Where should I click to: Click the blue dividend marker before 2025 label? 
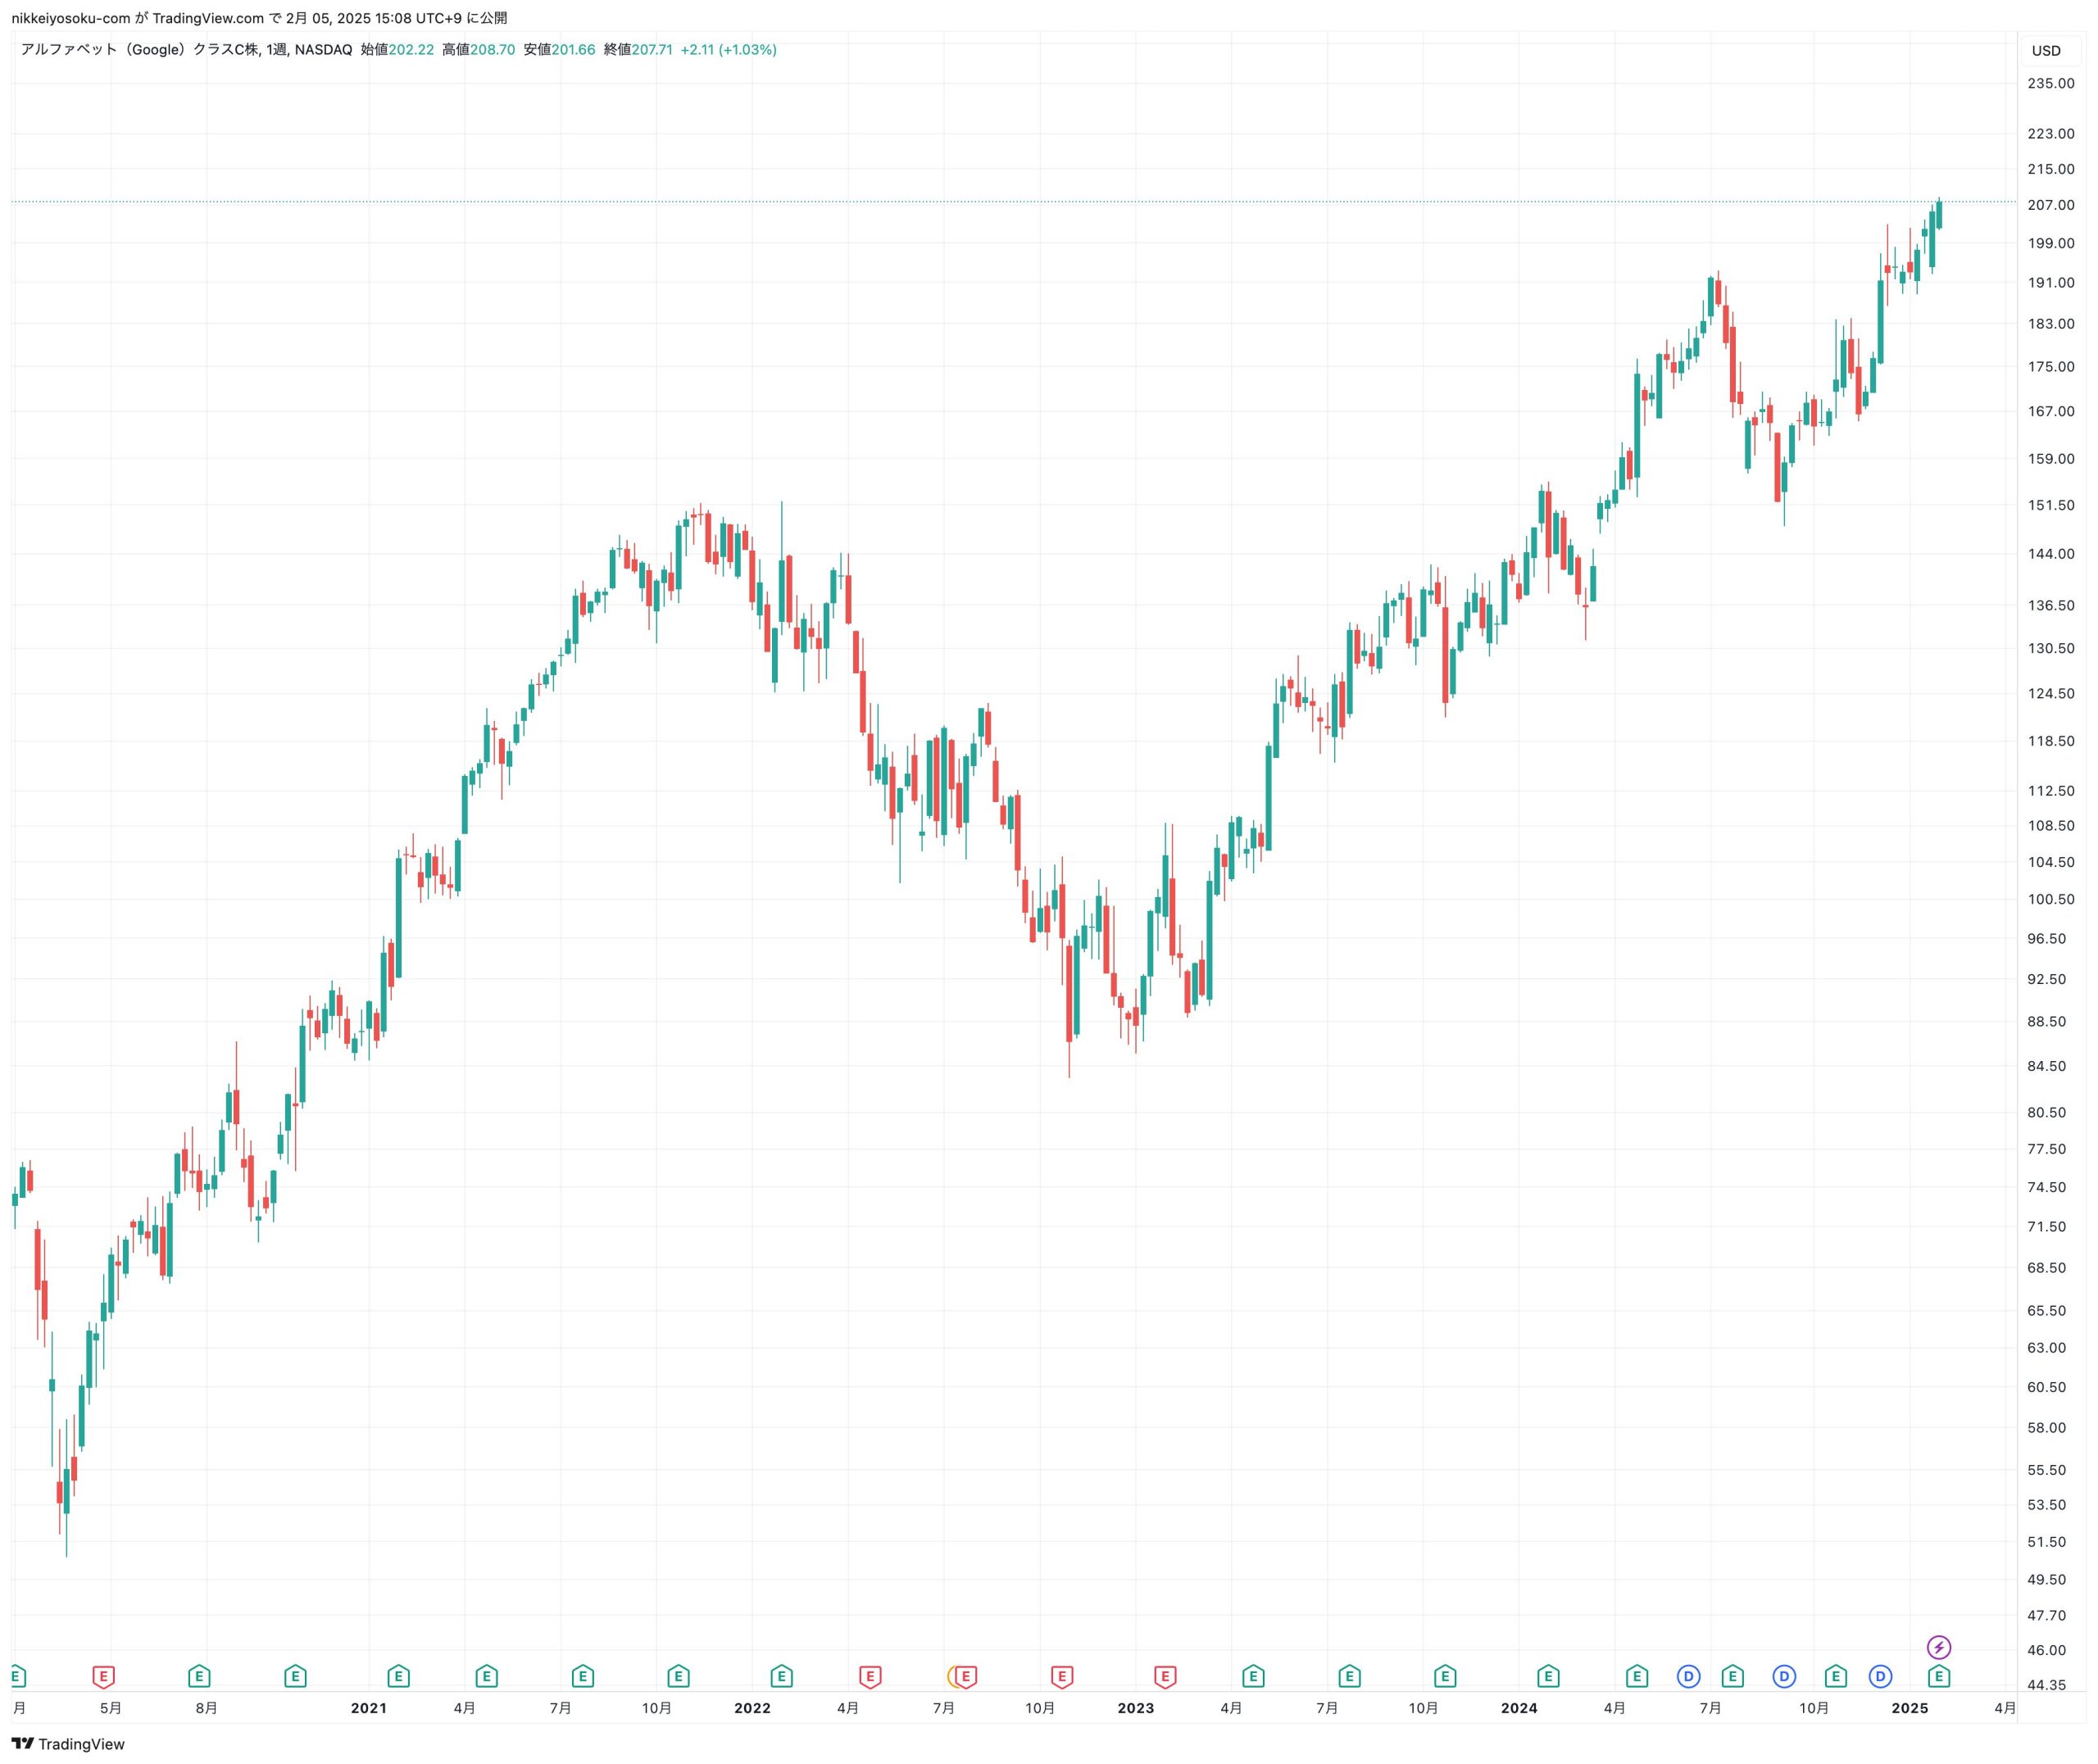pos(1880,1676)
